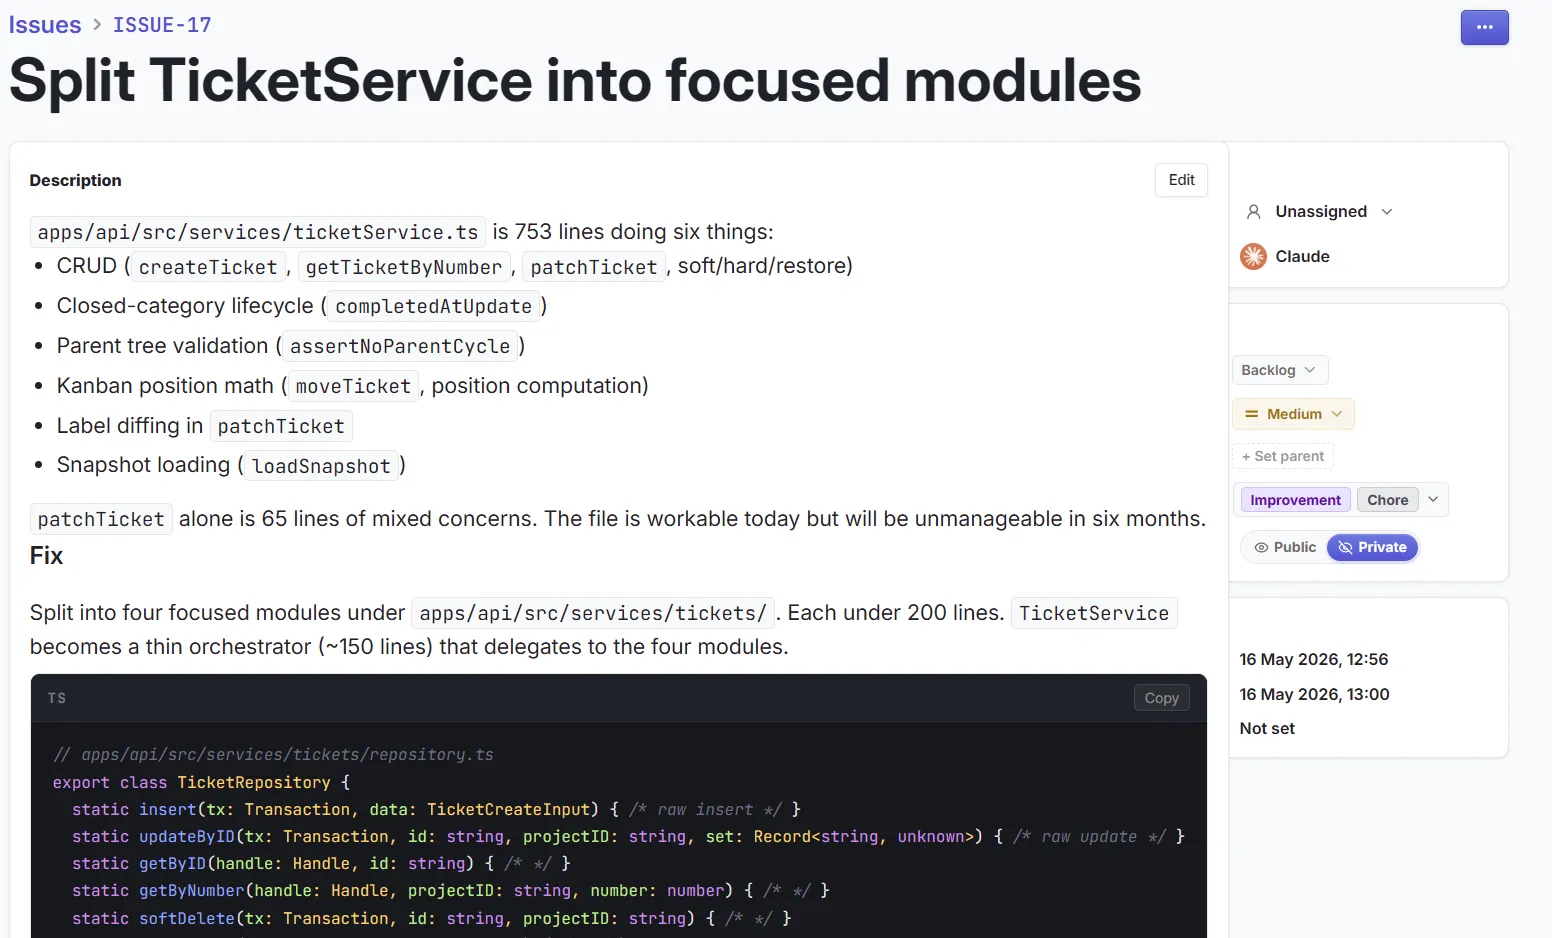Screen dimensions: 1552x938
Task: Switch visibility to Private
Action: click(x=1372, y=548)
